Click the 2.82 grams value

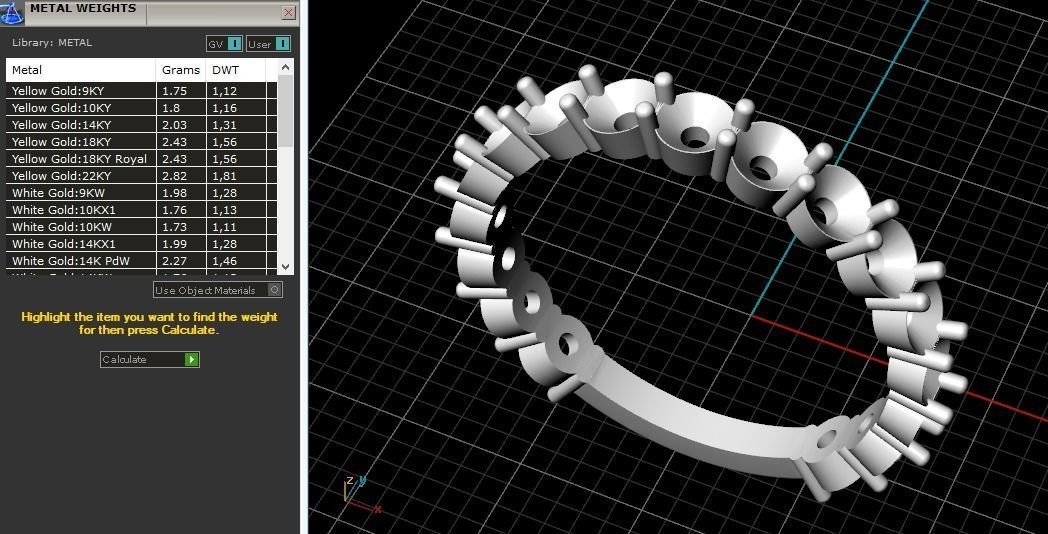click(174, 176)
